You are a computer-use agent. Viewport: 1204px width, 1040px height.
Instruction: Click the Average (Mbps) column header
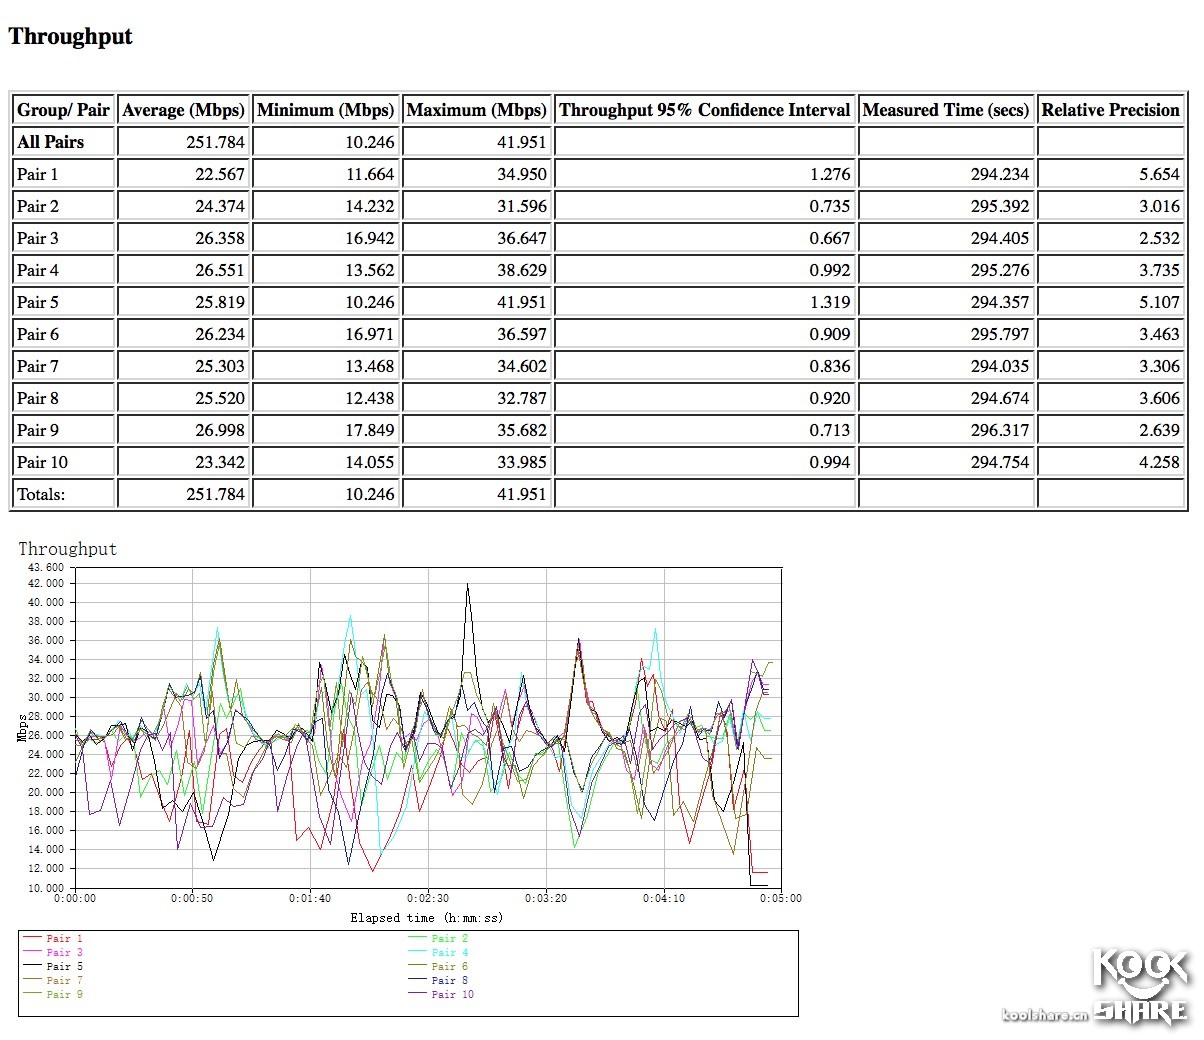point(183,110)
